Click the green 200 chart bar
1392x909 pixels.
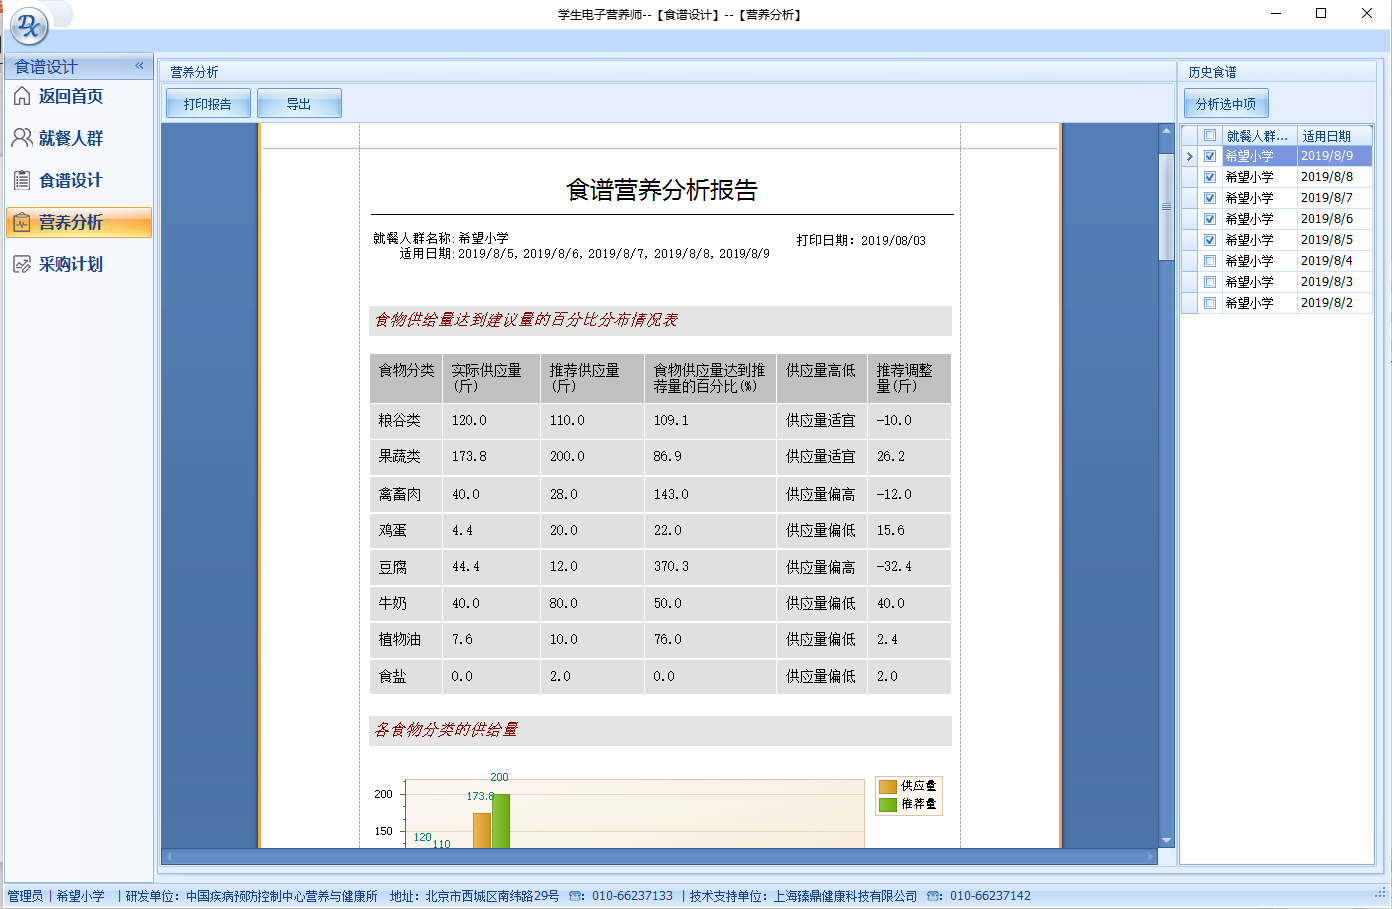click(501, 821)
